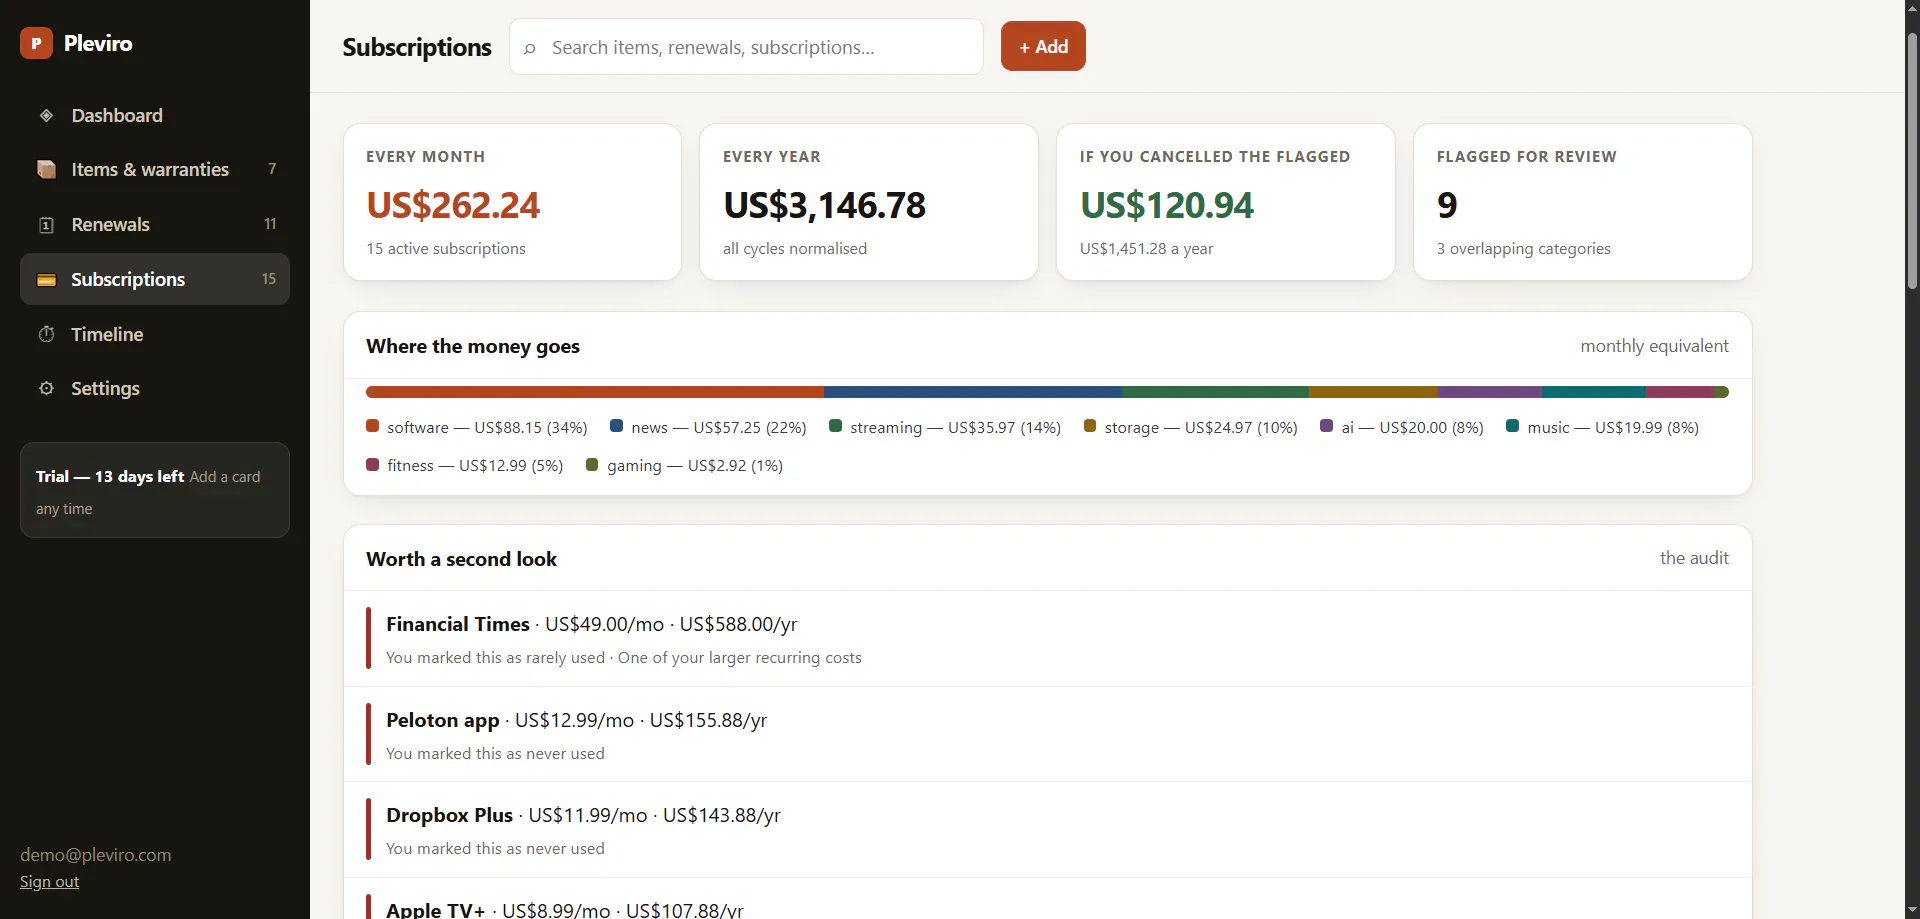Click the Dropbox Plus 'never used' note
This screenshot has width=1920, height=919.
(495, 848)
